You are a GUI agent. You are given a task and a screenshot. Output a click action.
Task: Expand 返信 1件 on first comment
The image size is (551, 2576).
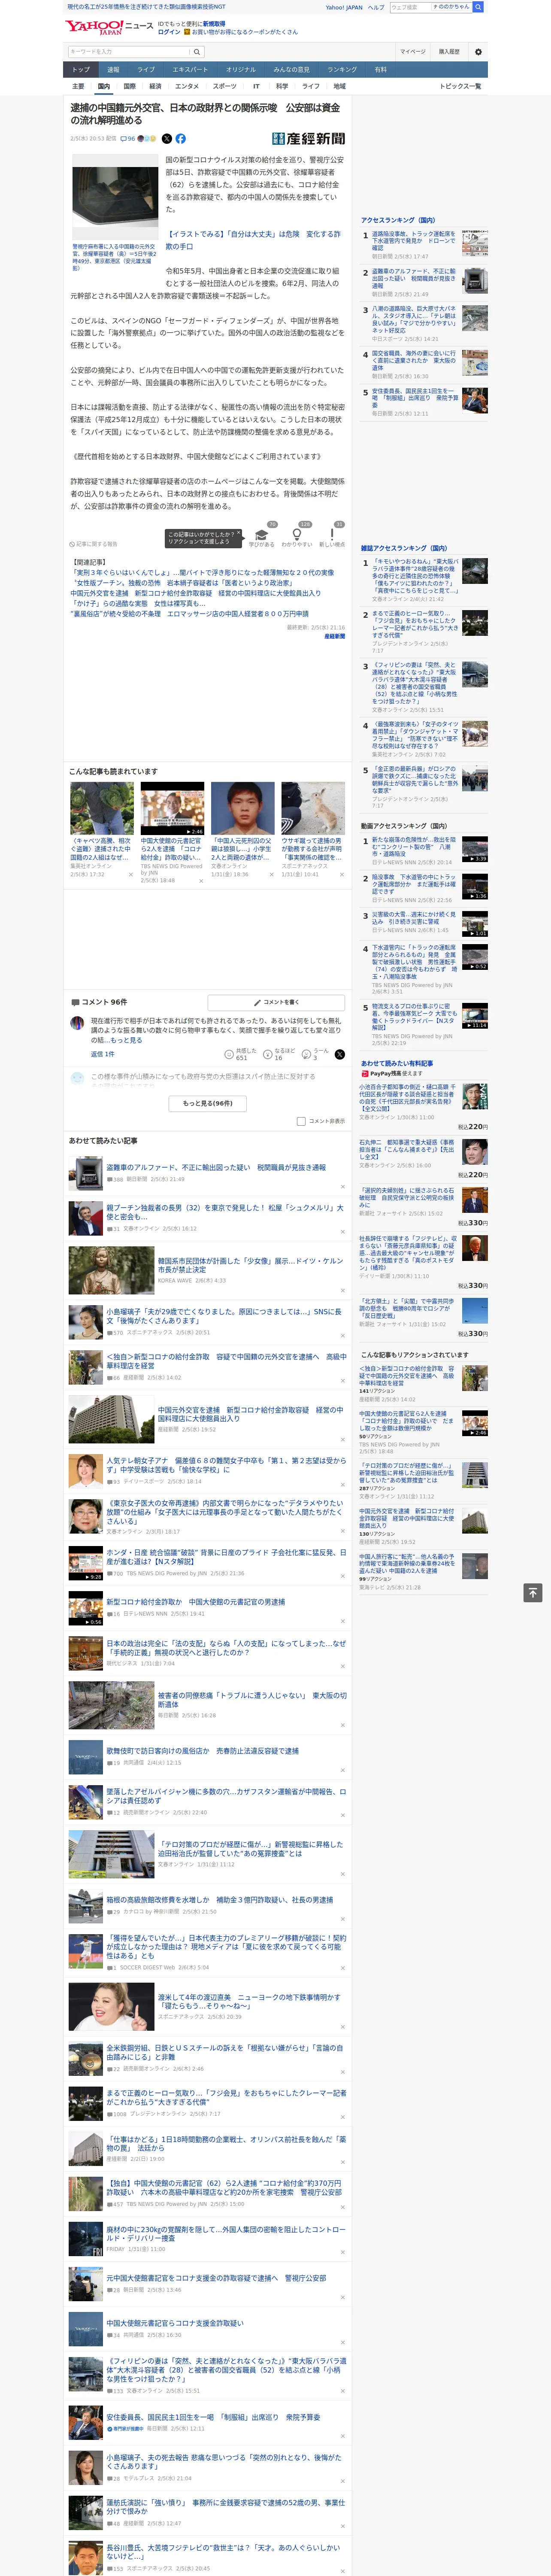click(103, 1054)
